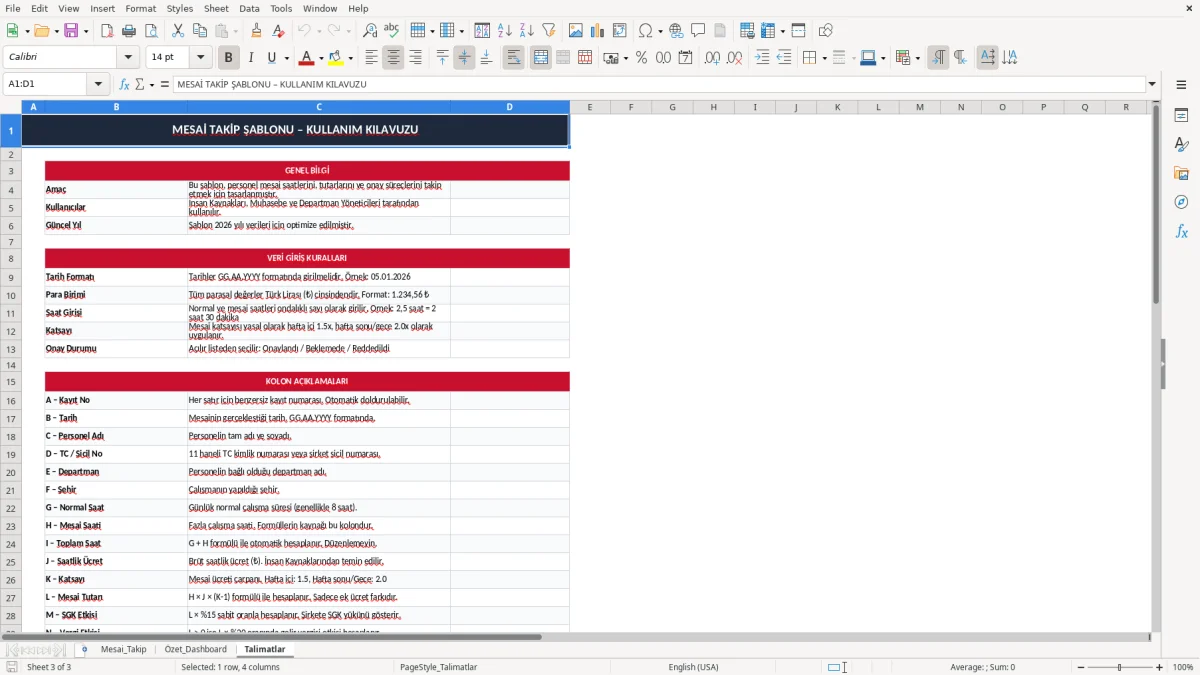This screenshot has width=1200, height=675.
Task: Click Zoom In plus button
Action: (1160, 667)
